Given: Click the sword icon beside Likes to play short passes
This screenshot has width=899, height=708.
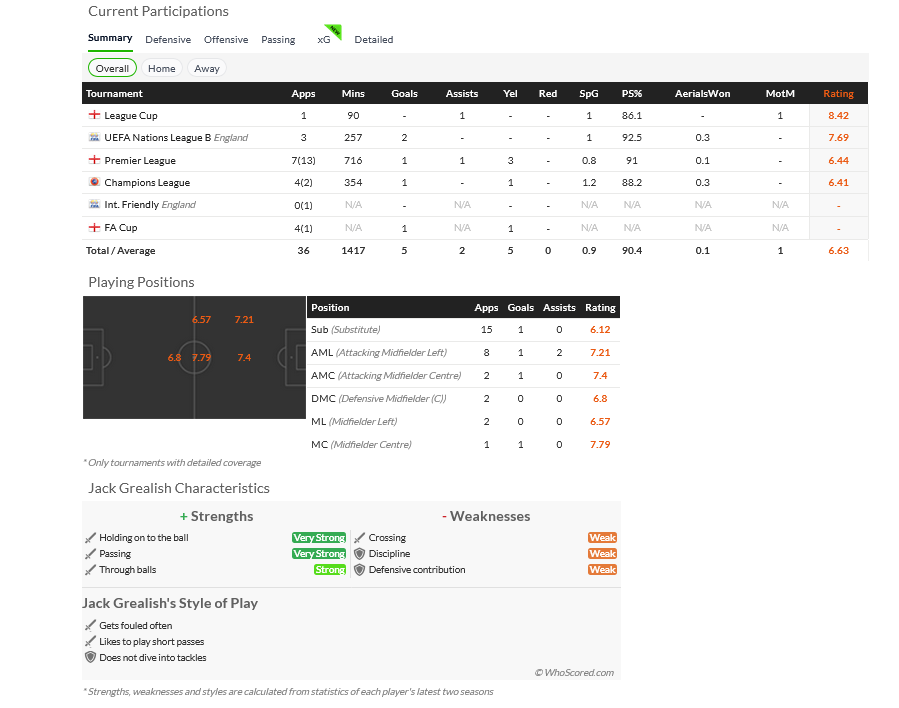Looking at the screenshot, I should [x=90, y=641].
